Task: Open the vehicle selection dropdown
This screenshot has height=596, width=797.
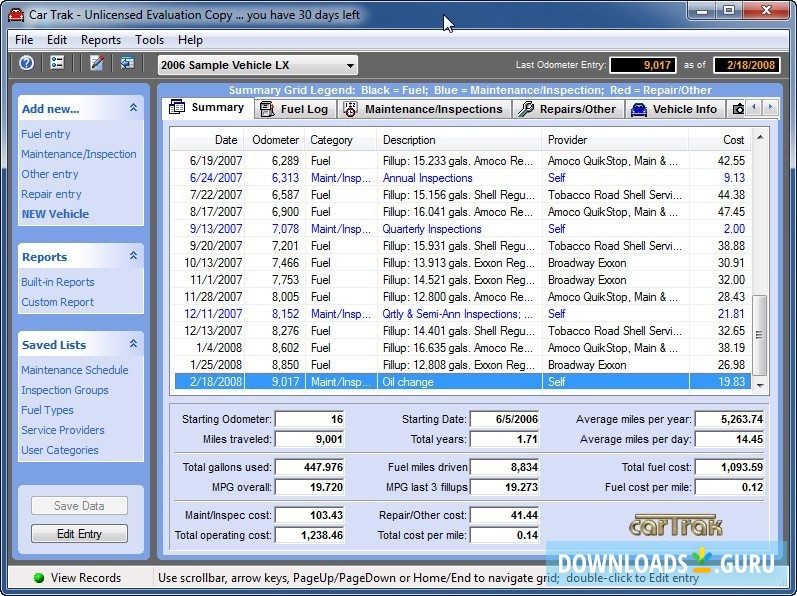Action: [x=350, y=65]
